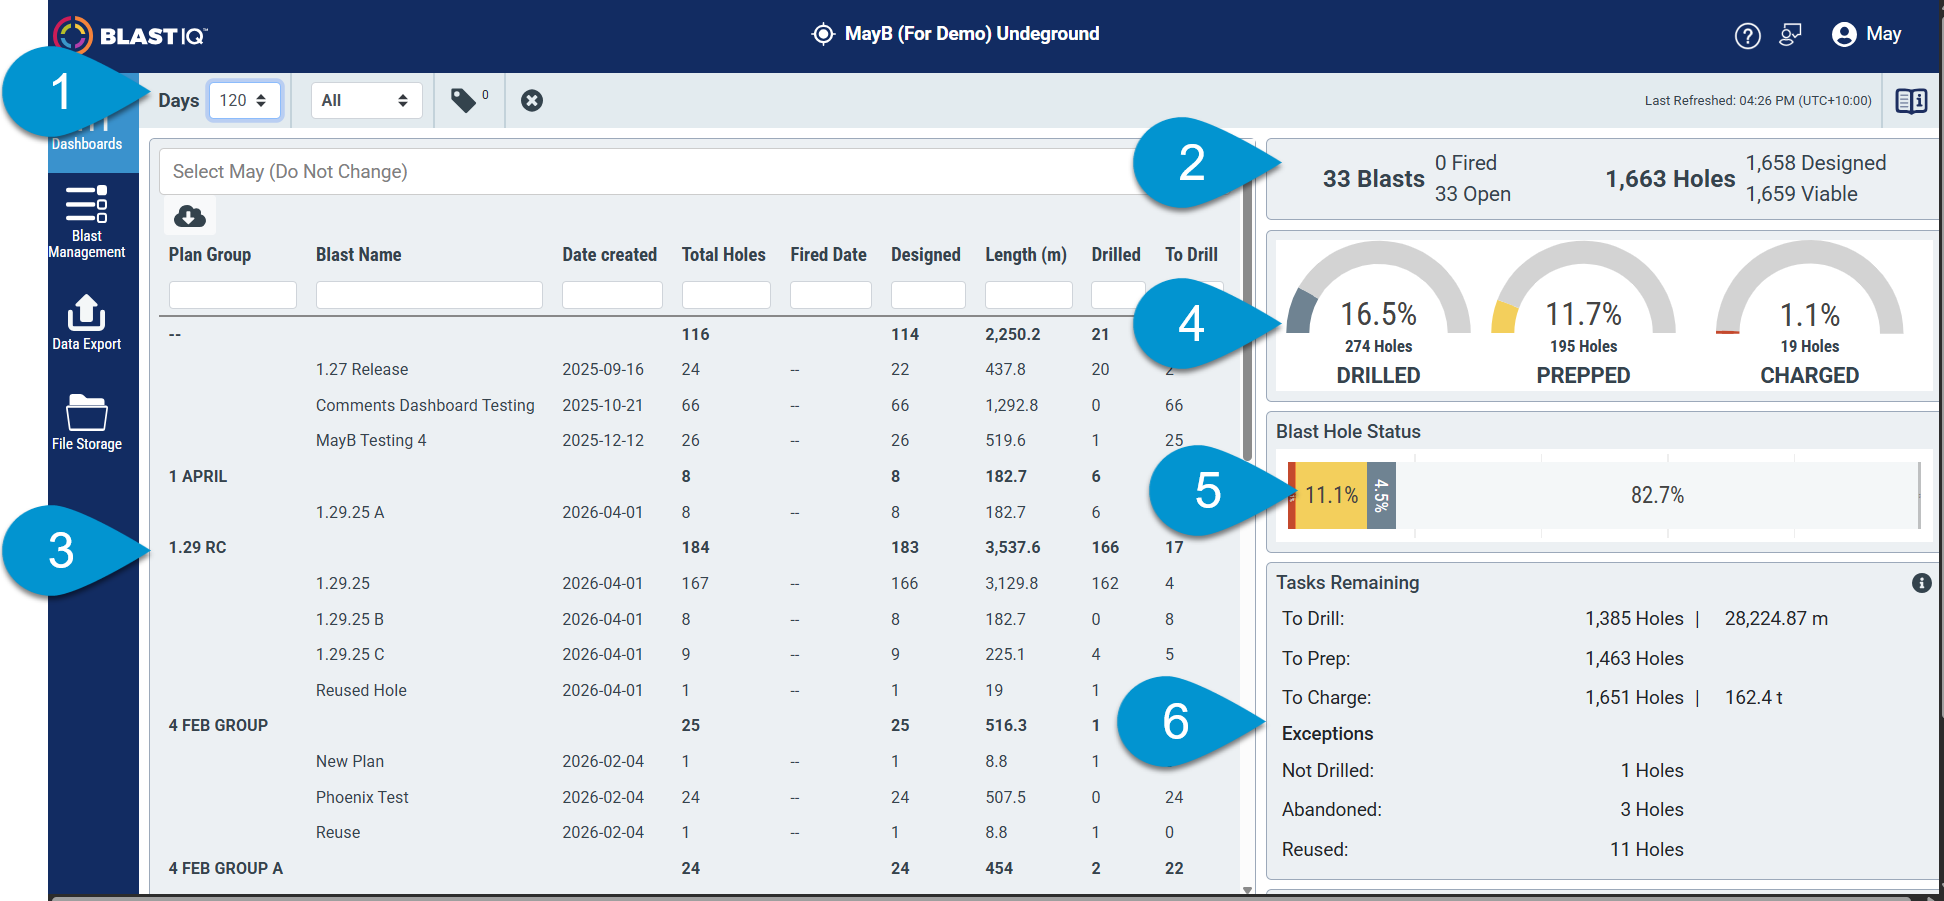Open the chat support icon

coord(1790,35)
